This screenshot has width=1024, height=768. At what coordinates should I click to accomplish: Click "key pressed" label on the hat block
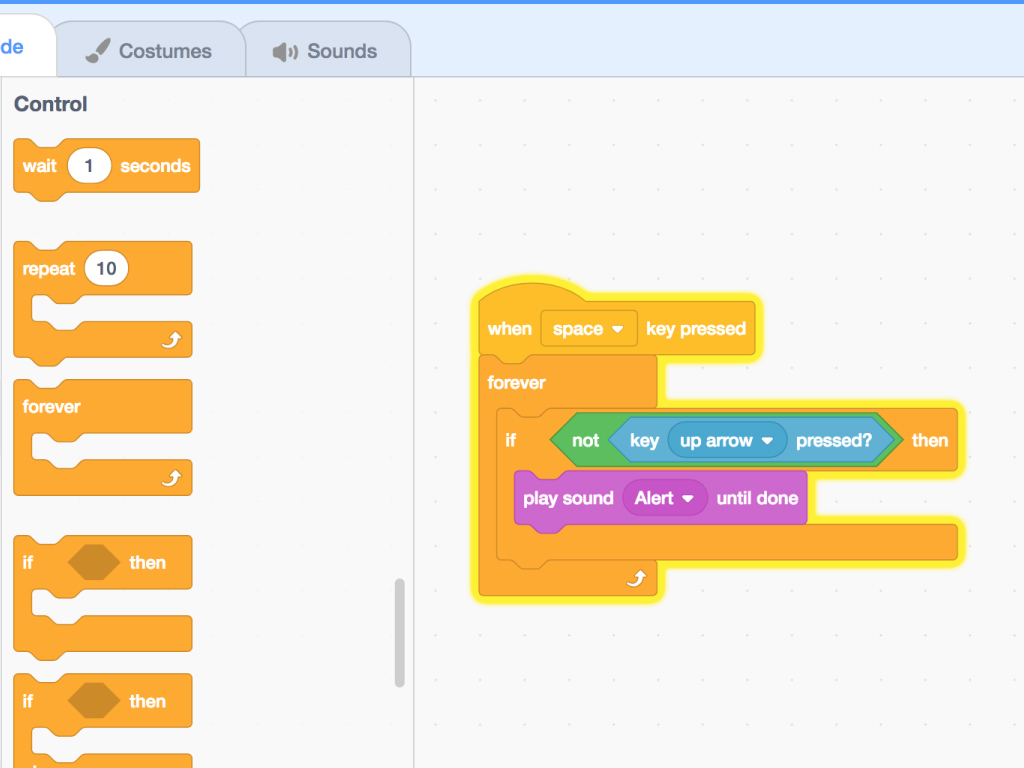[x=696, y=328]
